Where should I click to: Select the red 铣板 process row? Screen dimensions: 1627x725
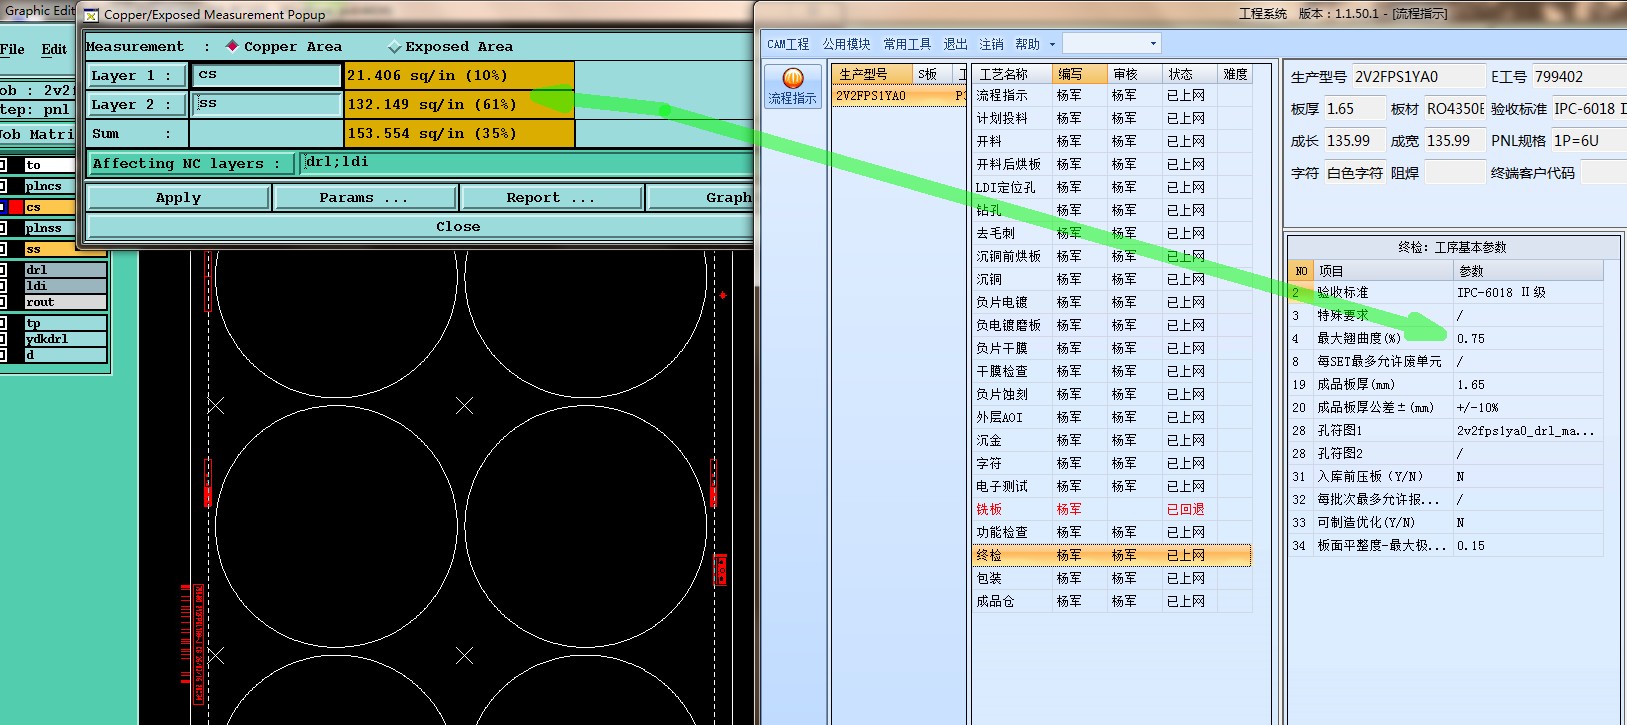click(1111, 509)
